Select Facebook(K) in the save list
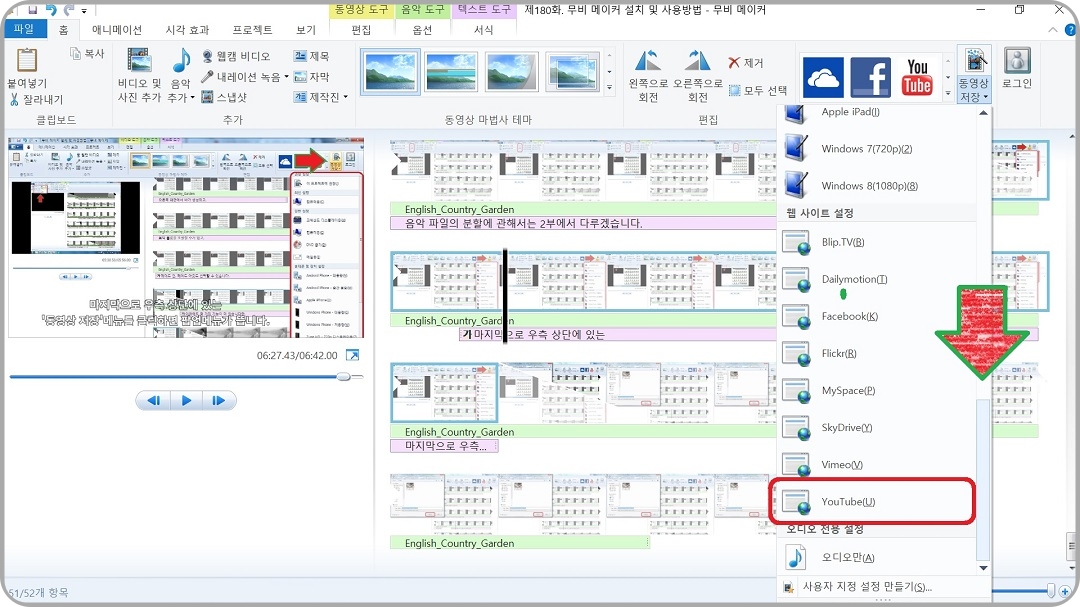 click(x=876, y=316)
